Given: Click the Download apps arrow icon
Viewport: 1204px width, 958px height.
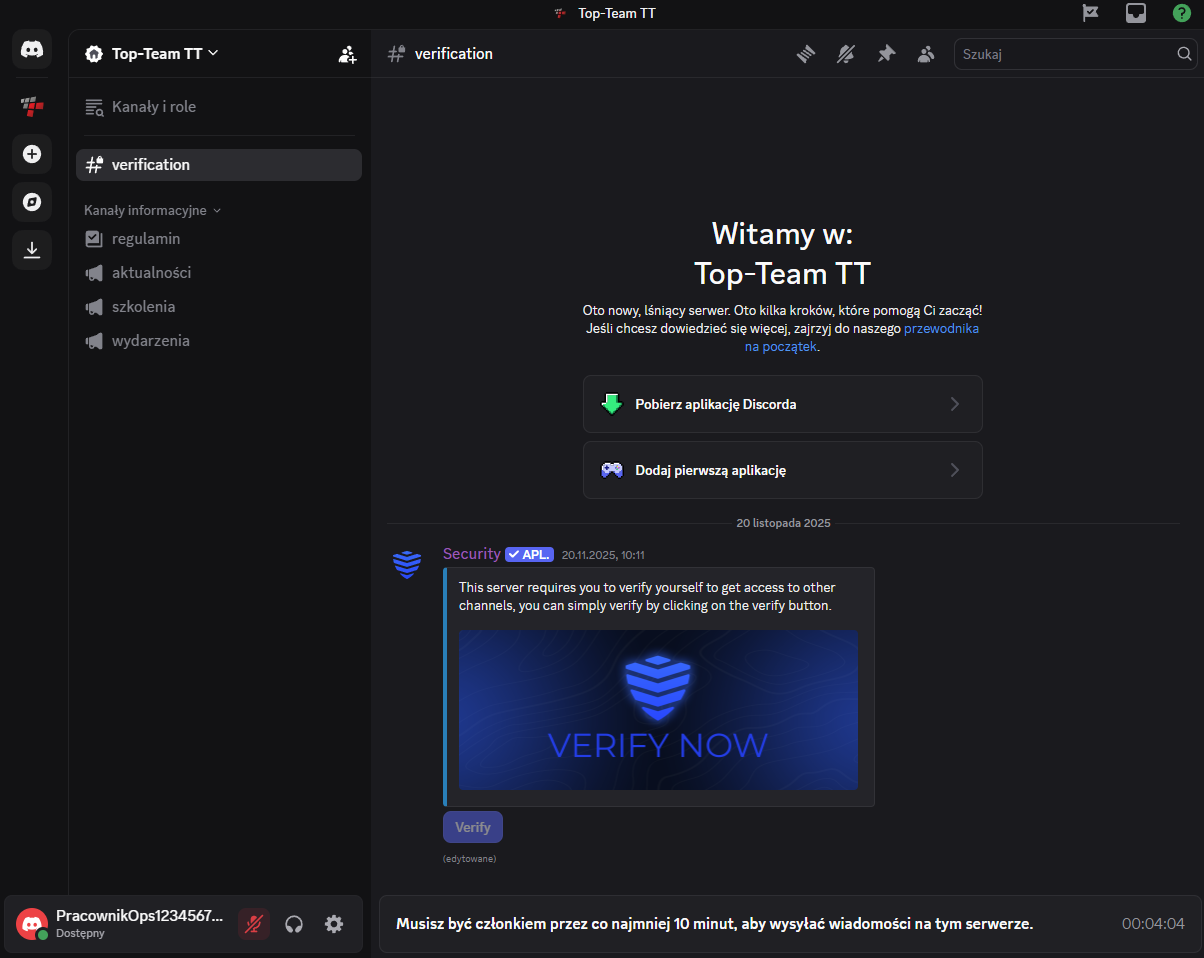Looking at the screenshot, I should 32,250.
